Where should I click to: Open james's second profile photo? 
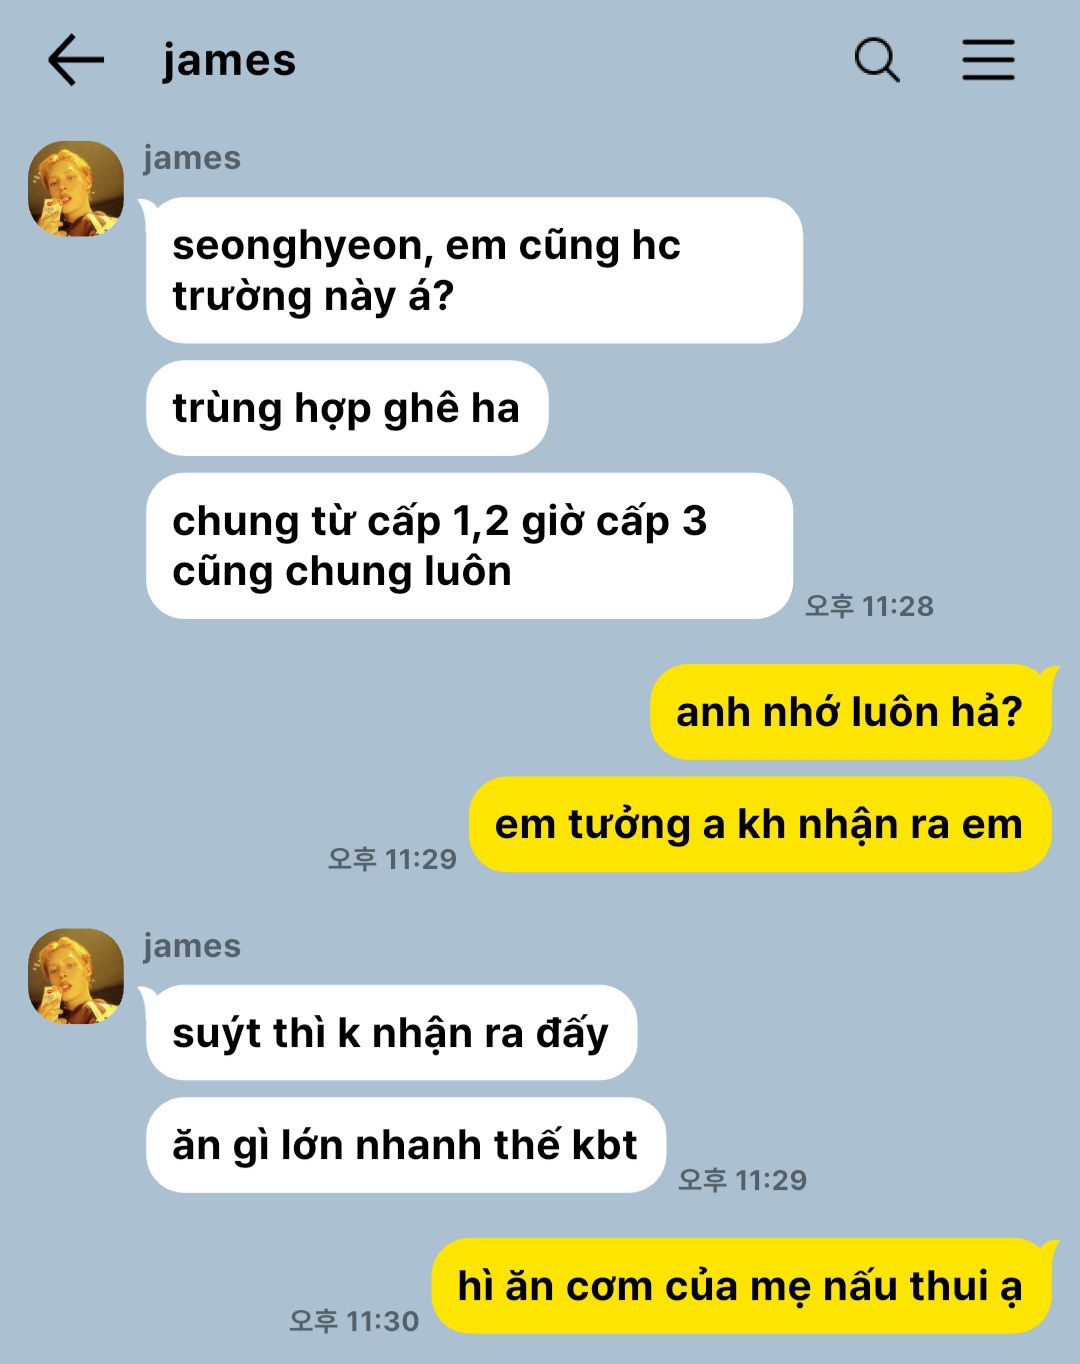(x=76, y=976)
